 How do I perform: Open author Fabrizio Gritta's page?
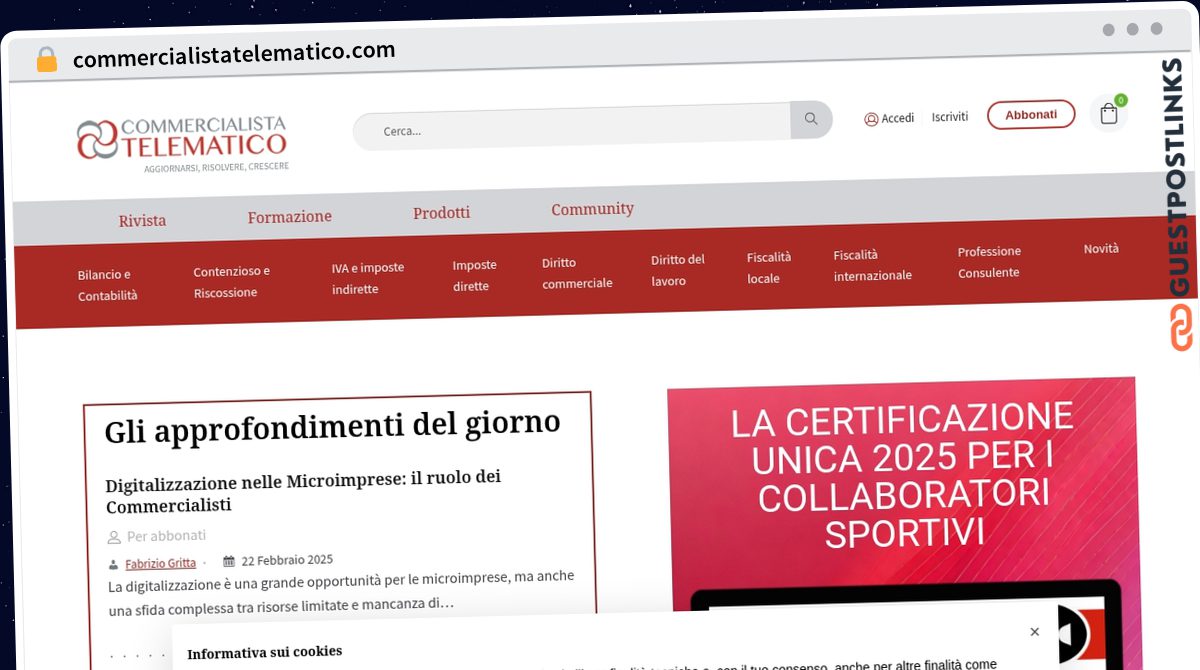[160, 564]
